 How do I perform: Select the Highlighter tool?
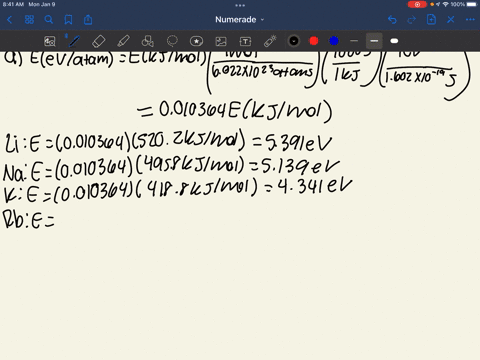point(123,41)
